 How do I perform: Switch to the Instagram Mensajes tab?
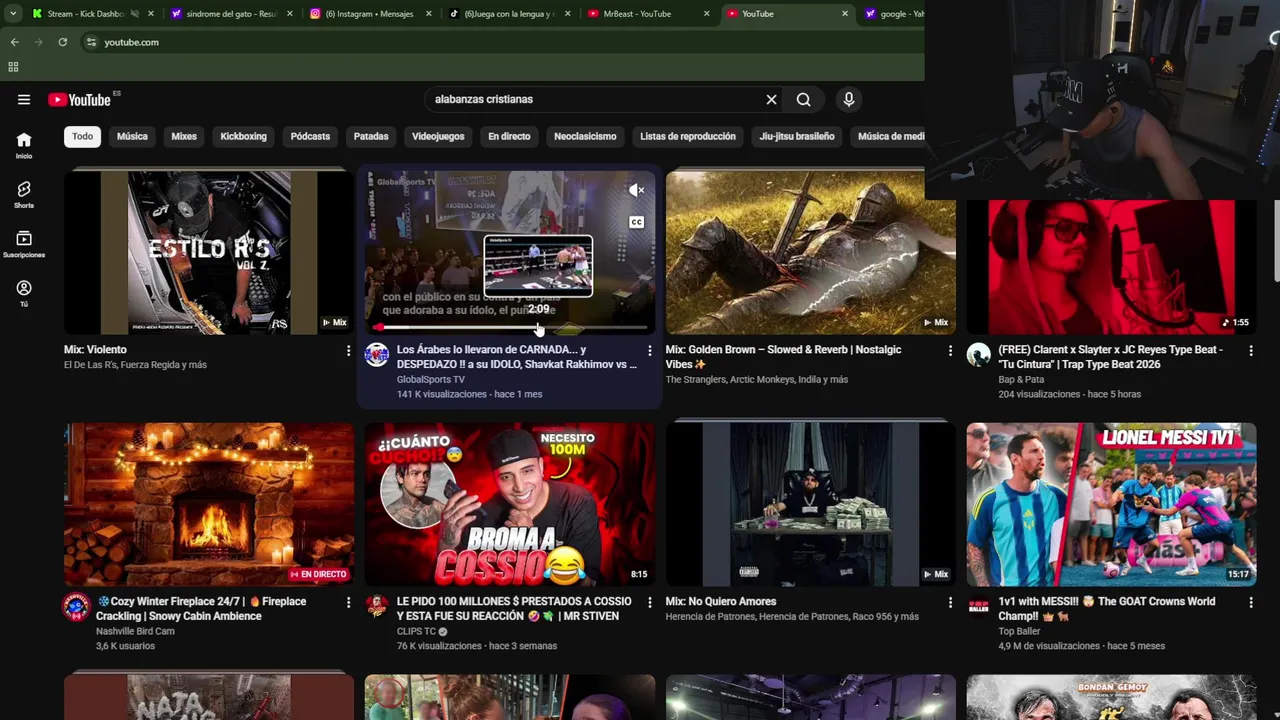(370, 14)
